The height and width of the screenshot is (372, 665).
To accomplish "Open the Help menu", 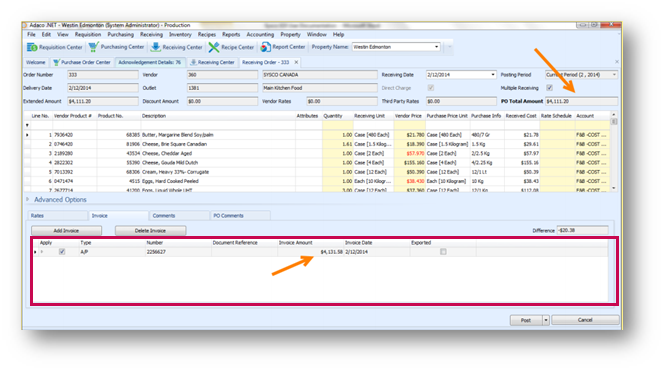I will click(338, 34).
